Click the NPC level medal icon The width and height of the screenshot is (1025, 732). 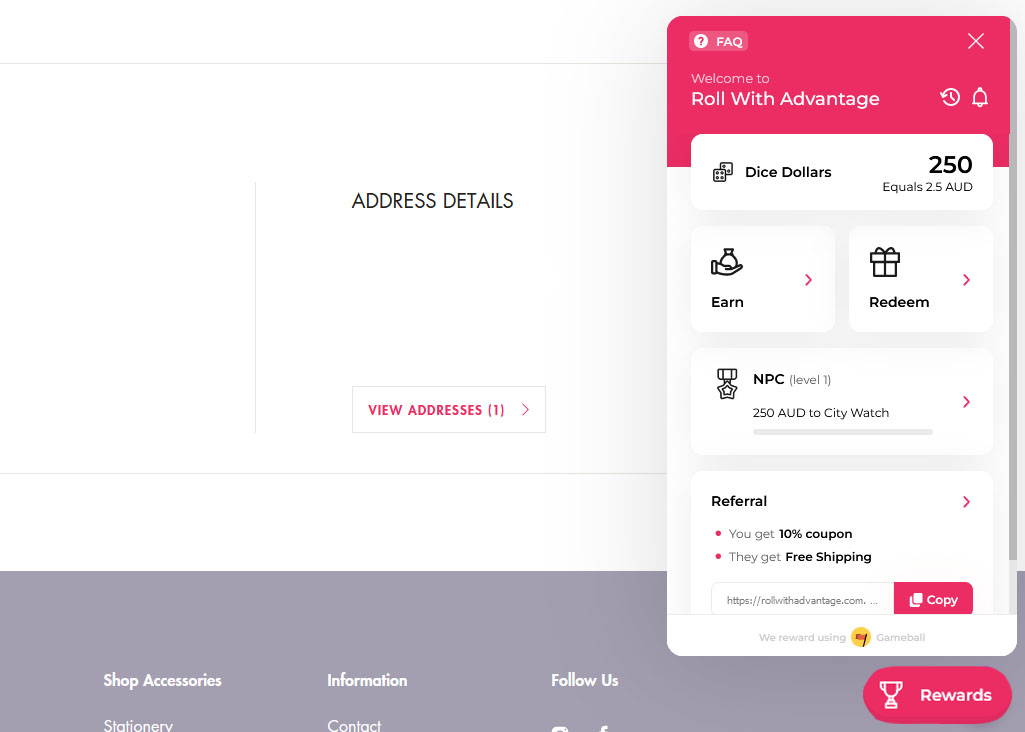click(x=727, y=384)
